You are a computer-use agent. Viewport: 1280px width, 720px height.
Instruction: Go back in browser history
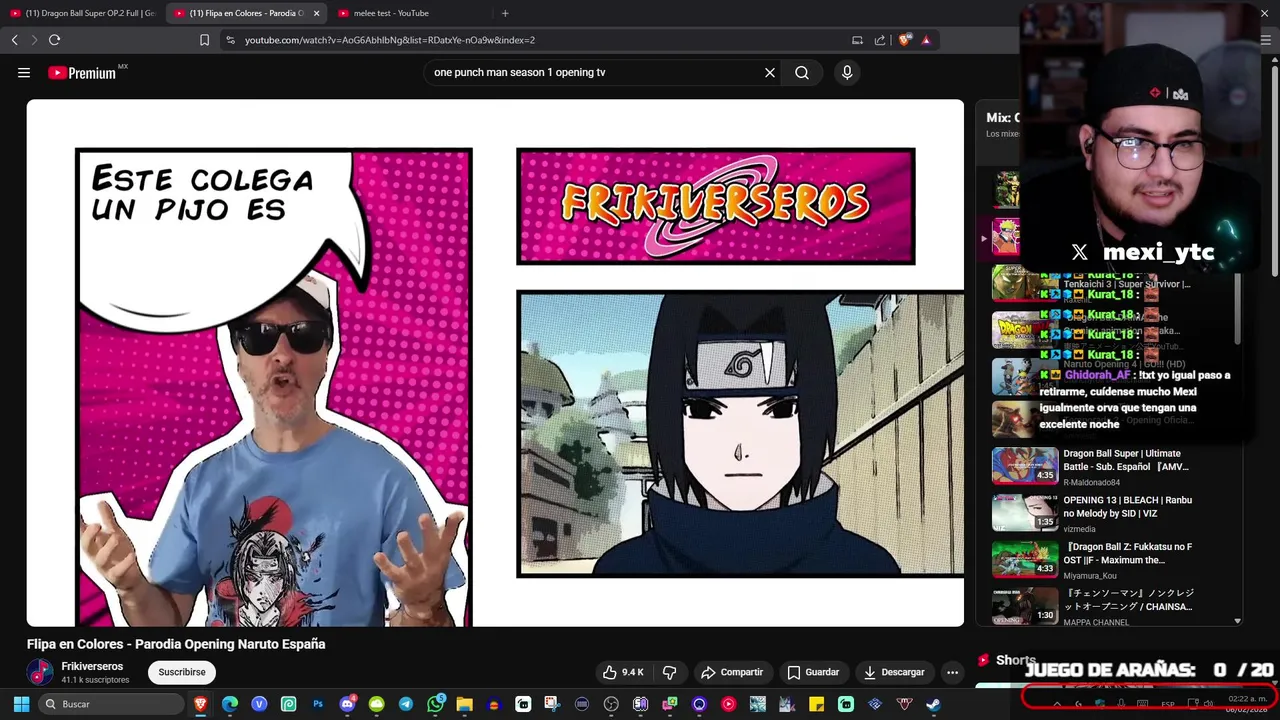[x=15, y=40]
